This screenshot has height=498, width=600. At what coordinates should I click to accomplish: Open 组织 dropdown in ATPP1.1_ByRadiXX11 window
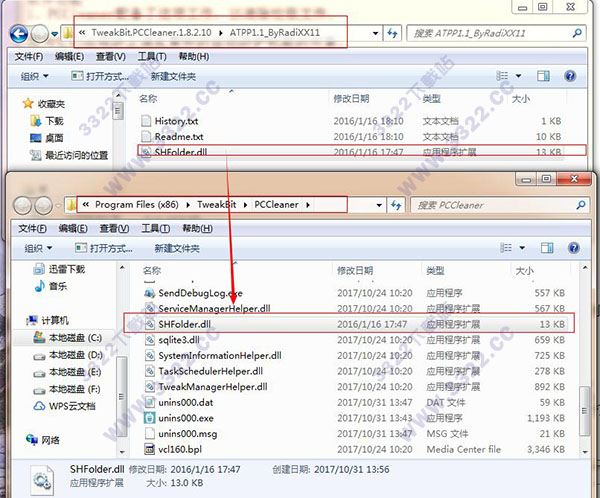[34, 76]
